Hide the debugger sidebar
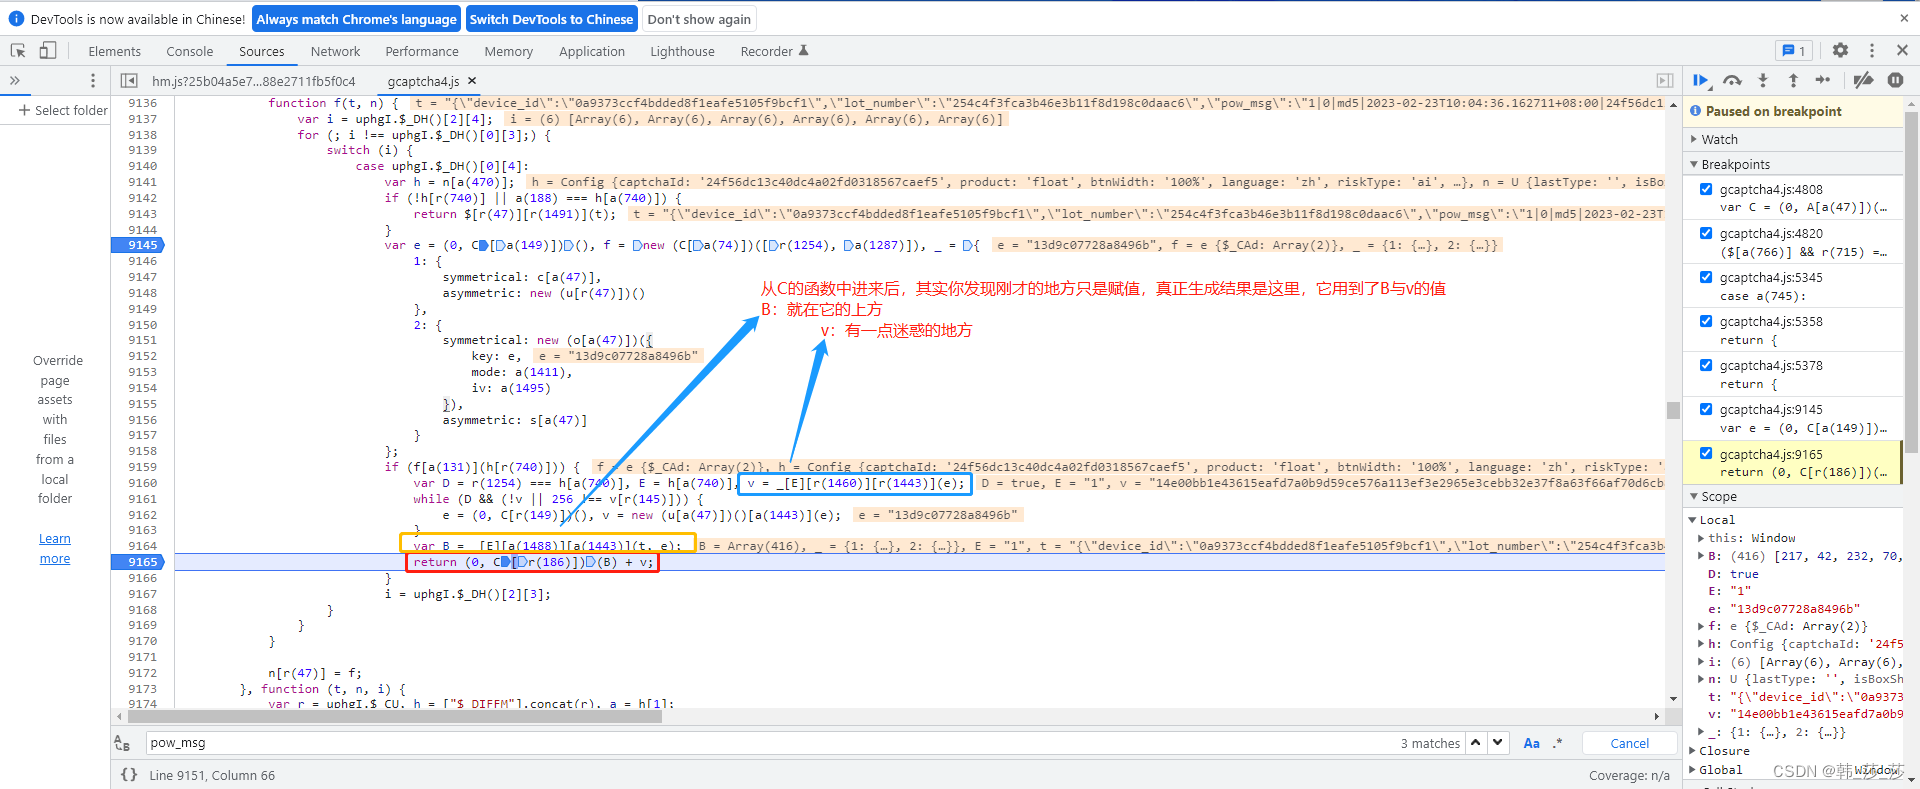Screen dimensions: 1920x789 (1665, 80)
